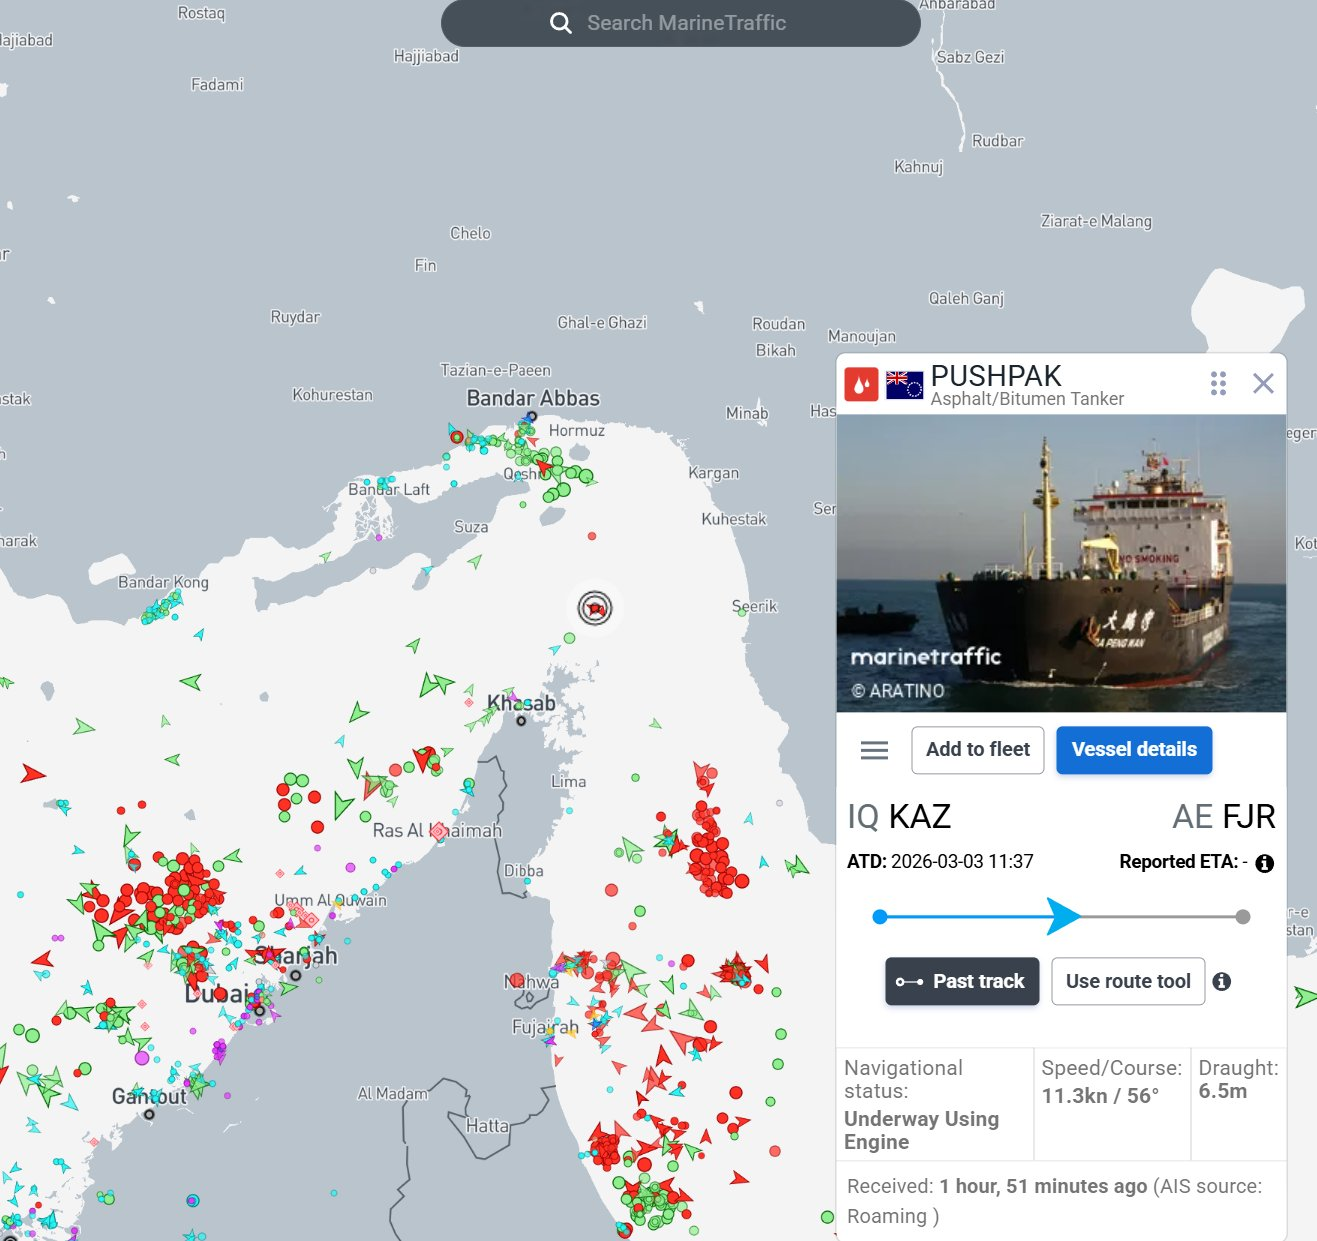The width and height of the screenshot is (1317, 1241).
Task: Click the Ghantoot port circle marker
Action: coord(149,1114)
